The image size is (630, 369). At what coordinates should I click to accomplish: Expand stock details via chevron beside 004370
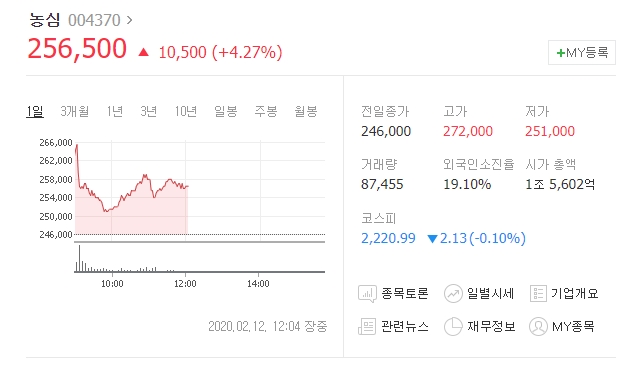pos(129,20)
